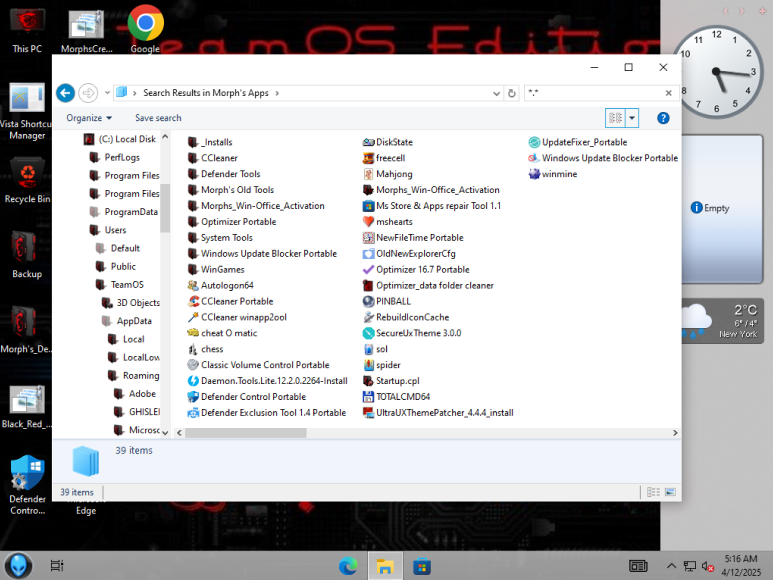Show hidden tray icons chevron
The image size is (773, 580).
point(671,566)
